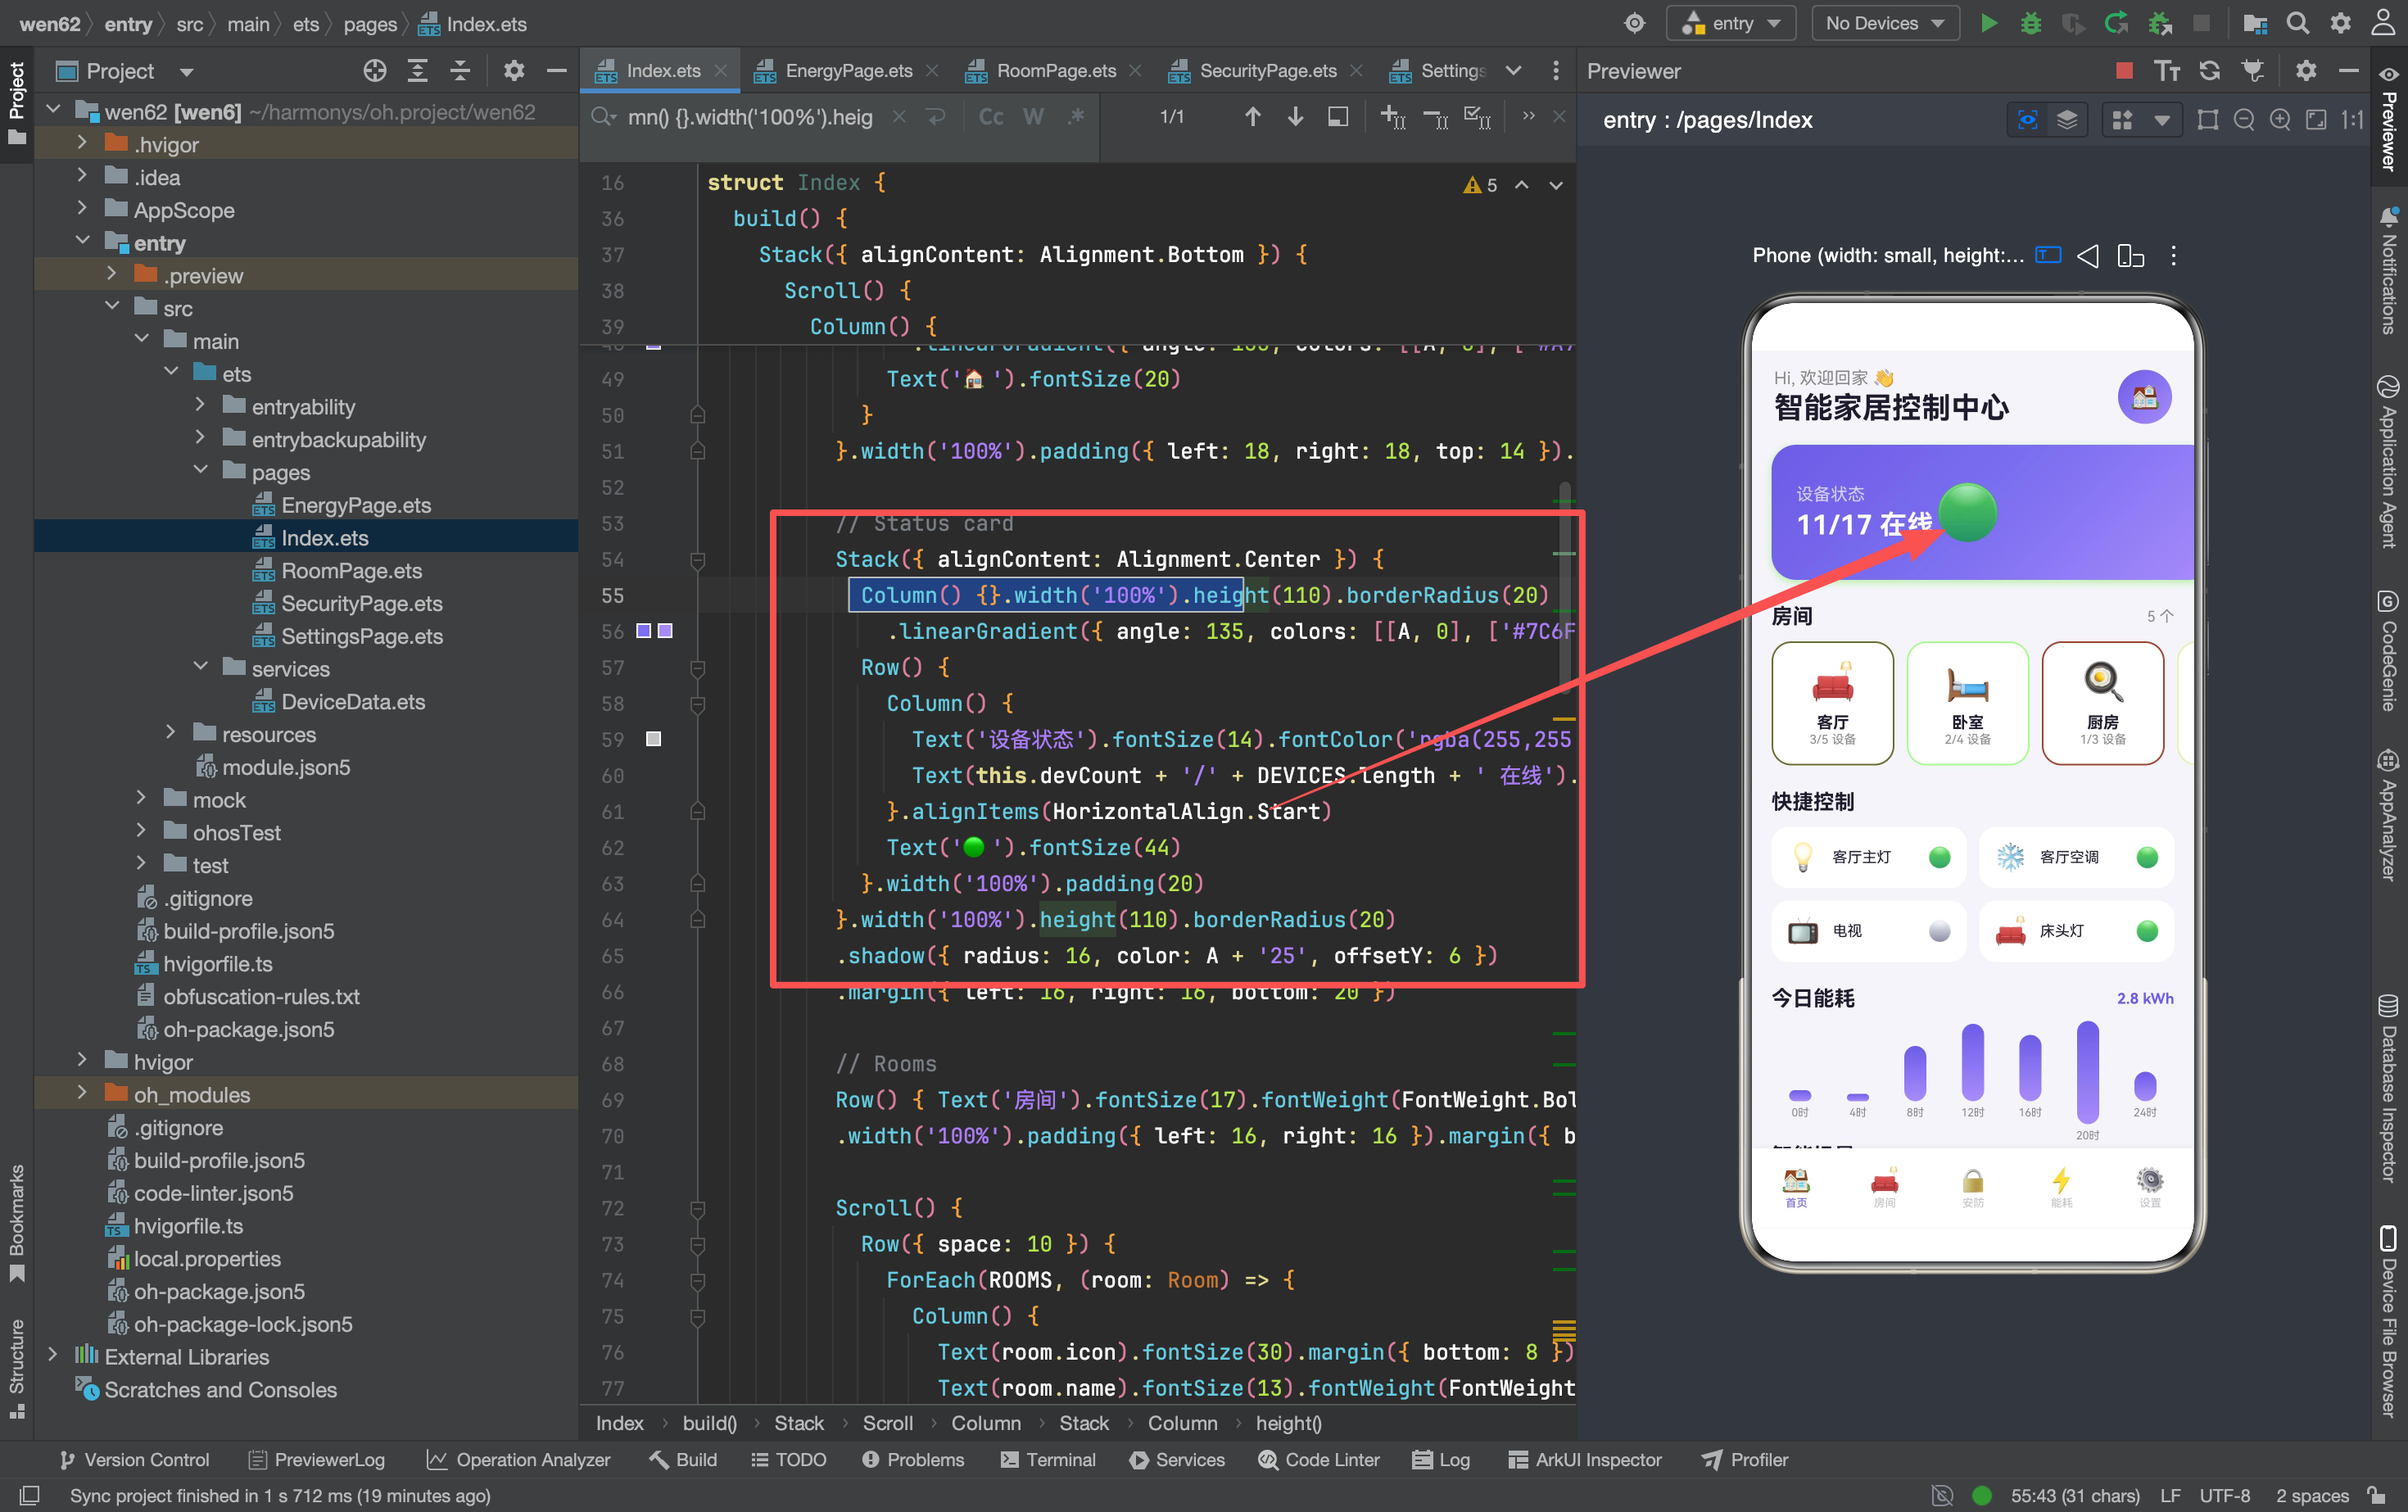Open preview device more options menu

[2173, 256]
